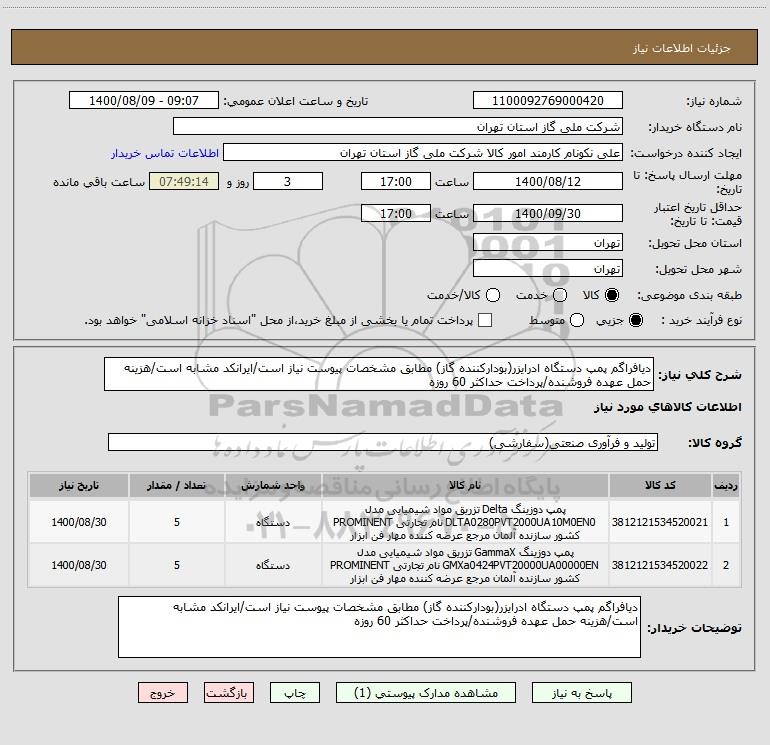
Task: Click the need date in row 1
Action: pos(79,522)
